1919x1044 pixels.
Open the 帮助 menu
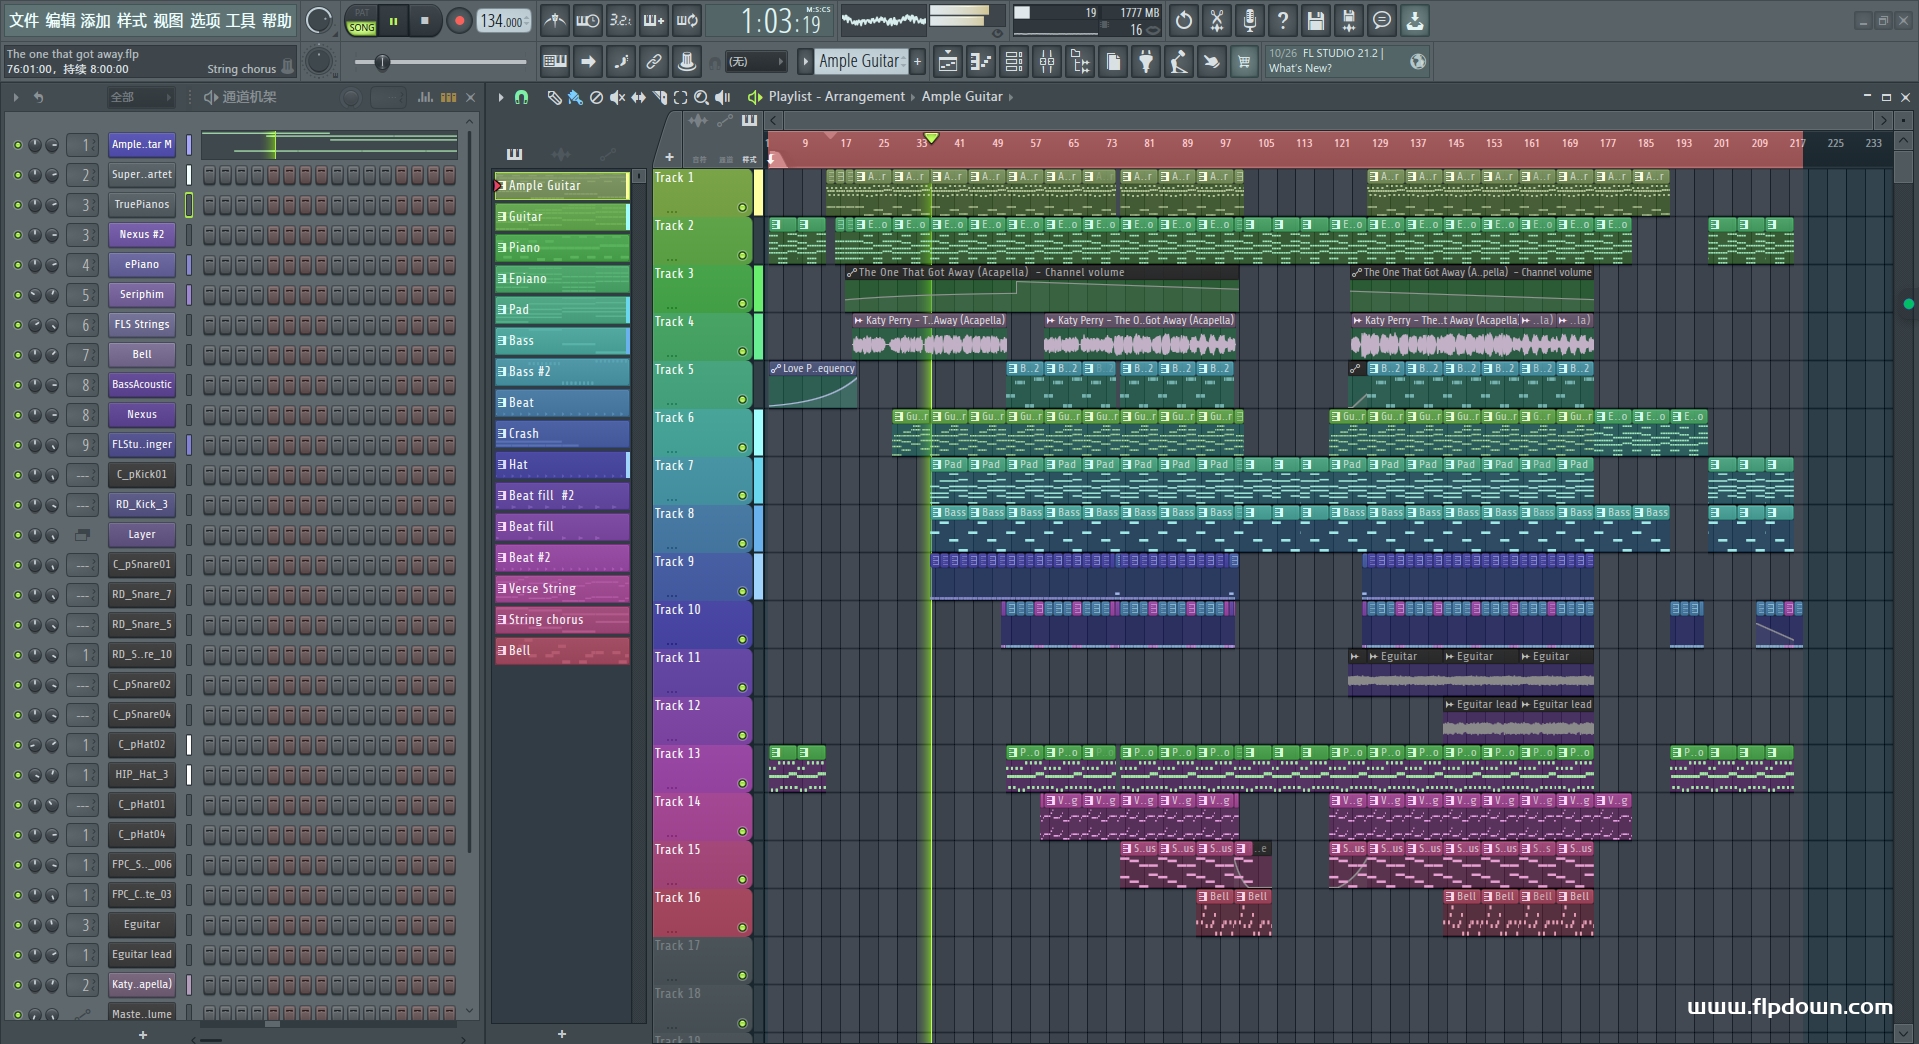[276, 20]
